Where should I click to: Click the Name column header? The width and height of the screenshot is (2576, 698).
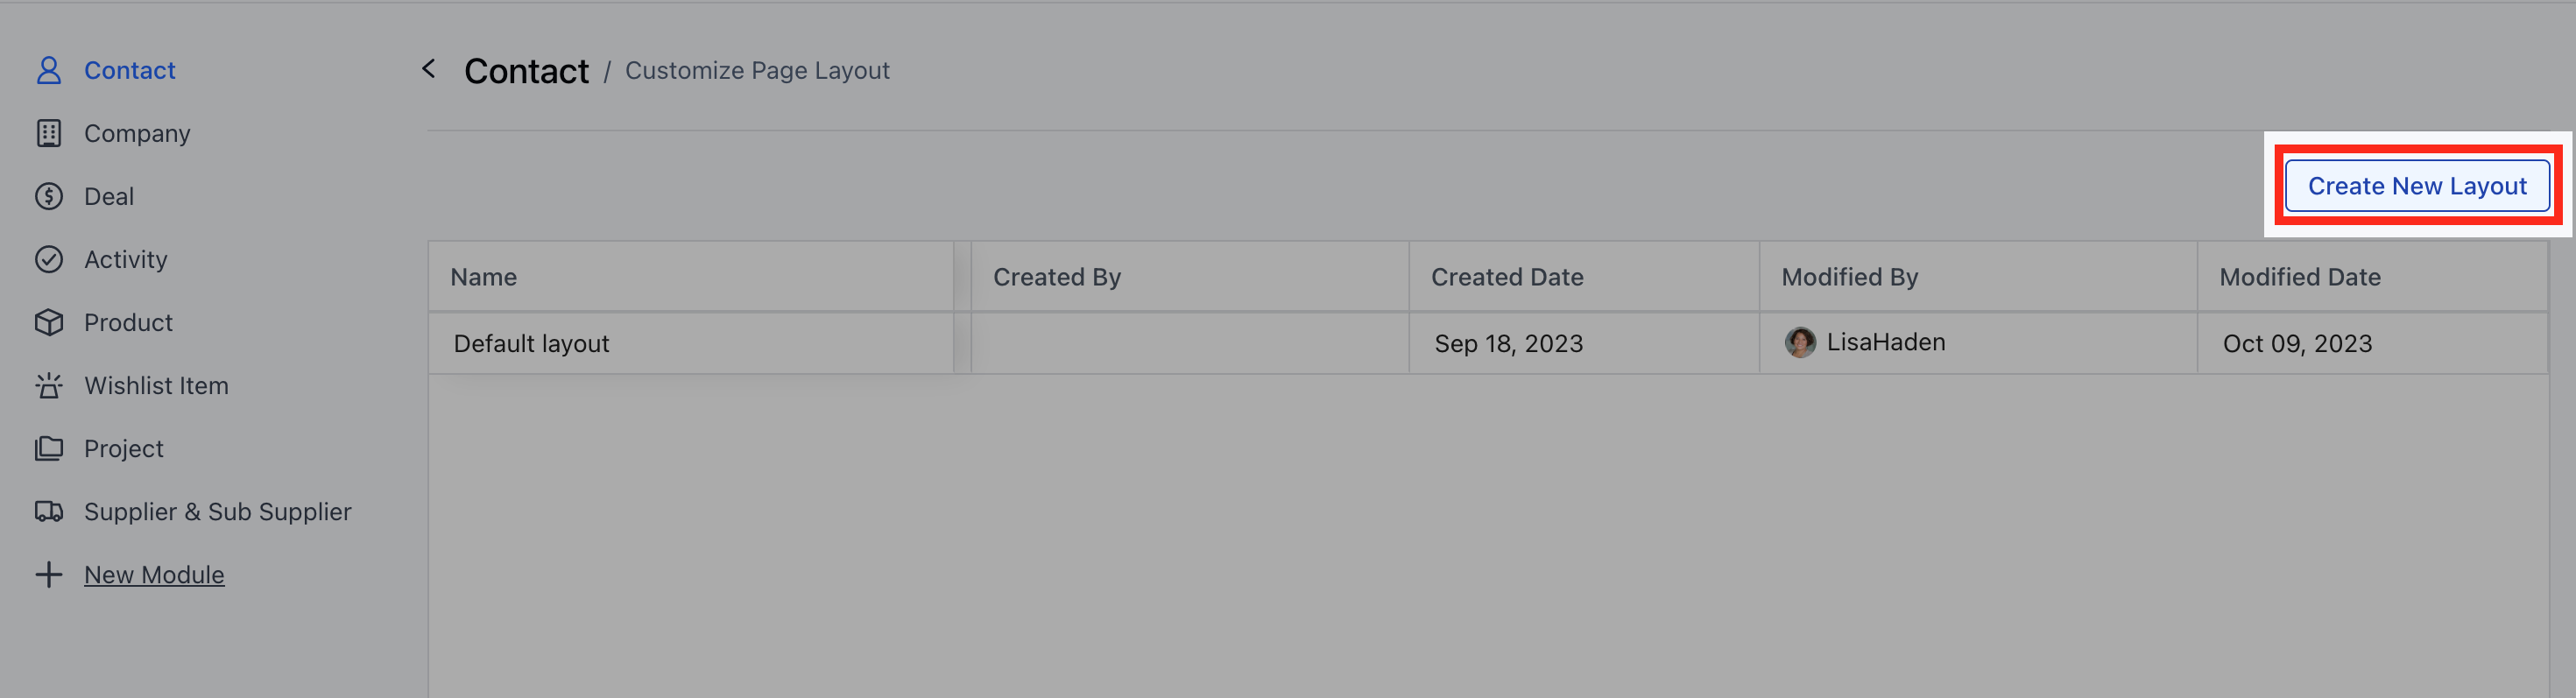coord(484,276)
